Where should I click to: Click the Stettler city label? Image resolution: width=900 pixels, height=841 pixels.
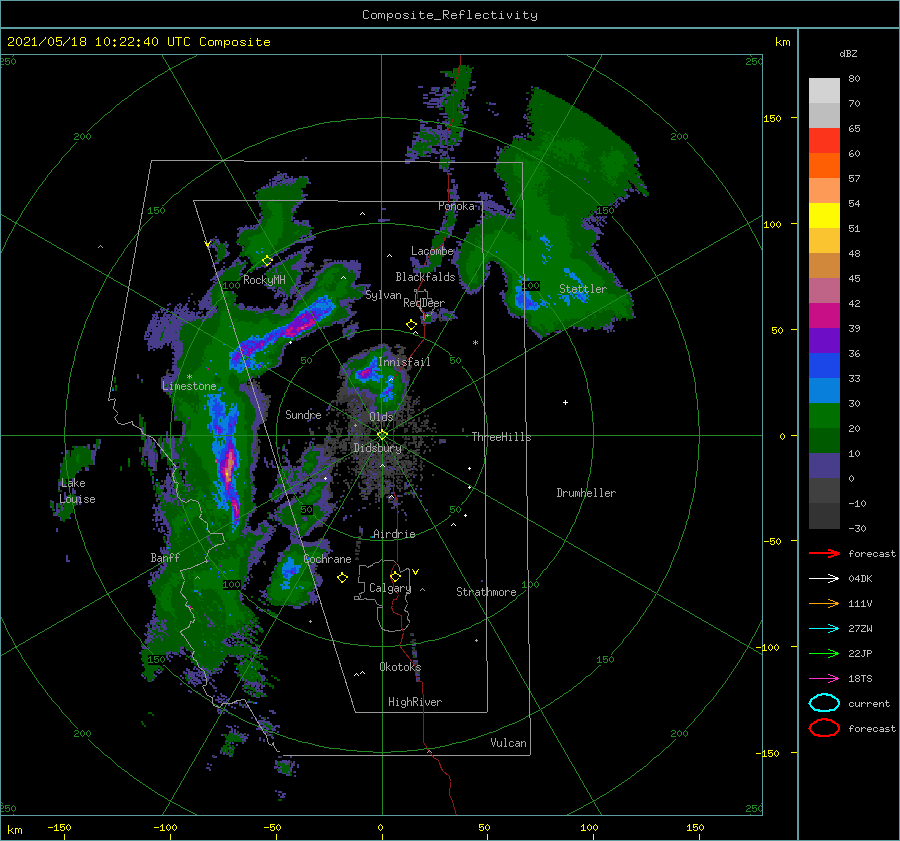click(x=583, y=289)
